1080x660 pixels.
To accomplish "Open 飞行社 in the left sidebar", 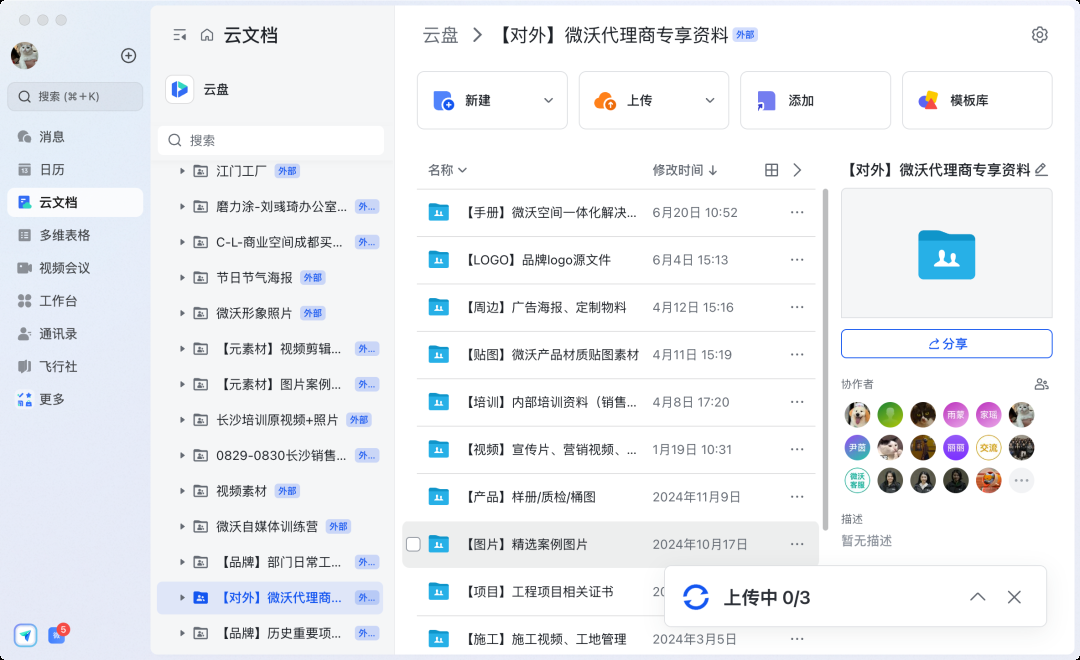I will pyautogui.click(x=75, y=367).
